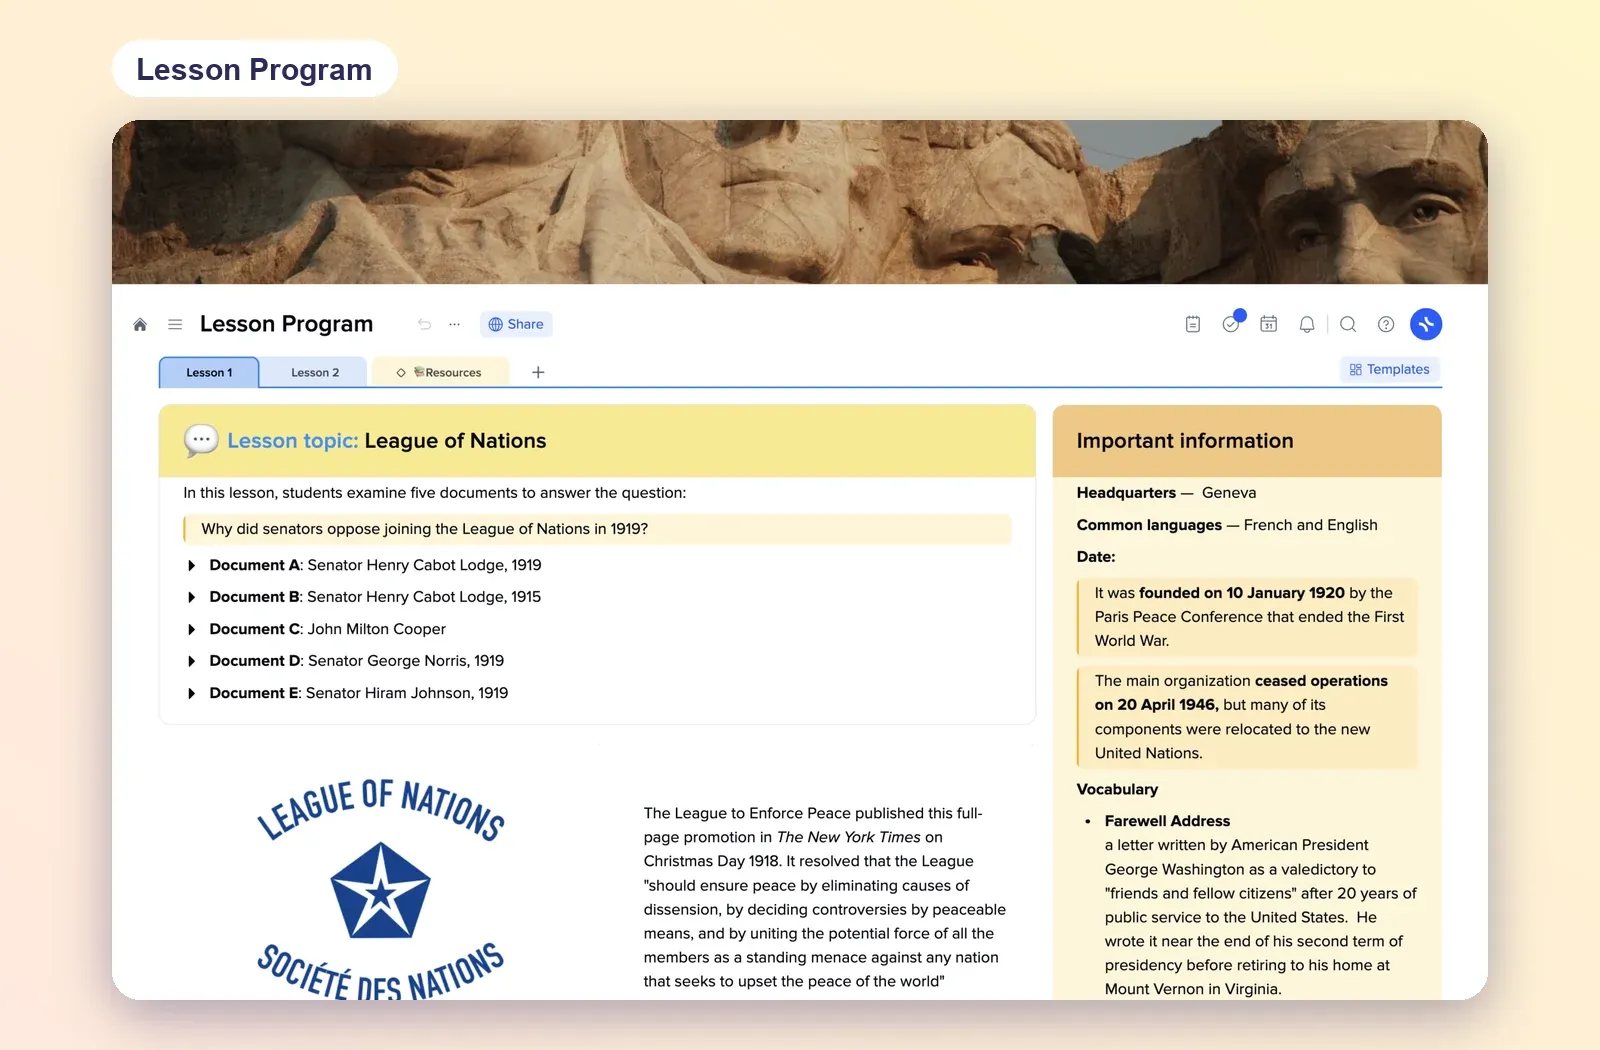Click the speech bubble icon by Lesson topic
Screen dimensions: 1600x1050
(201, 440)
